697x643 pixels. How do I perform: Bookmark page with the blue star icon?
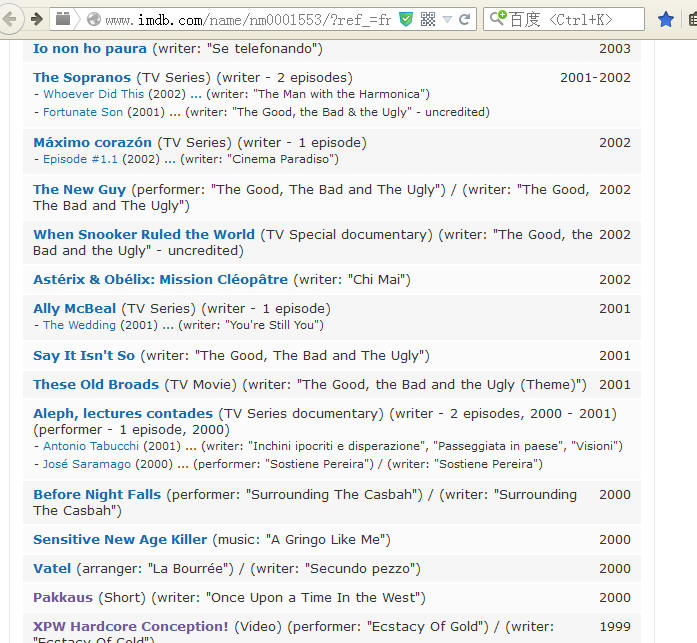(665, 20)
